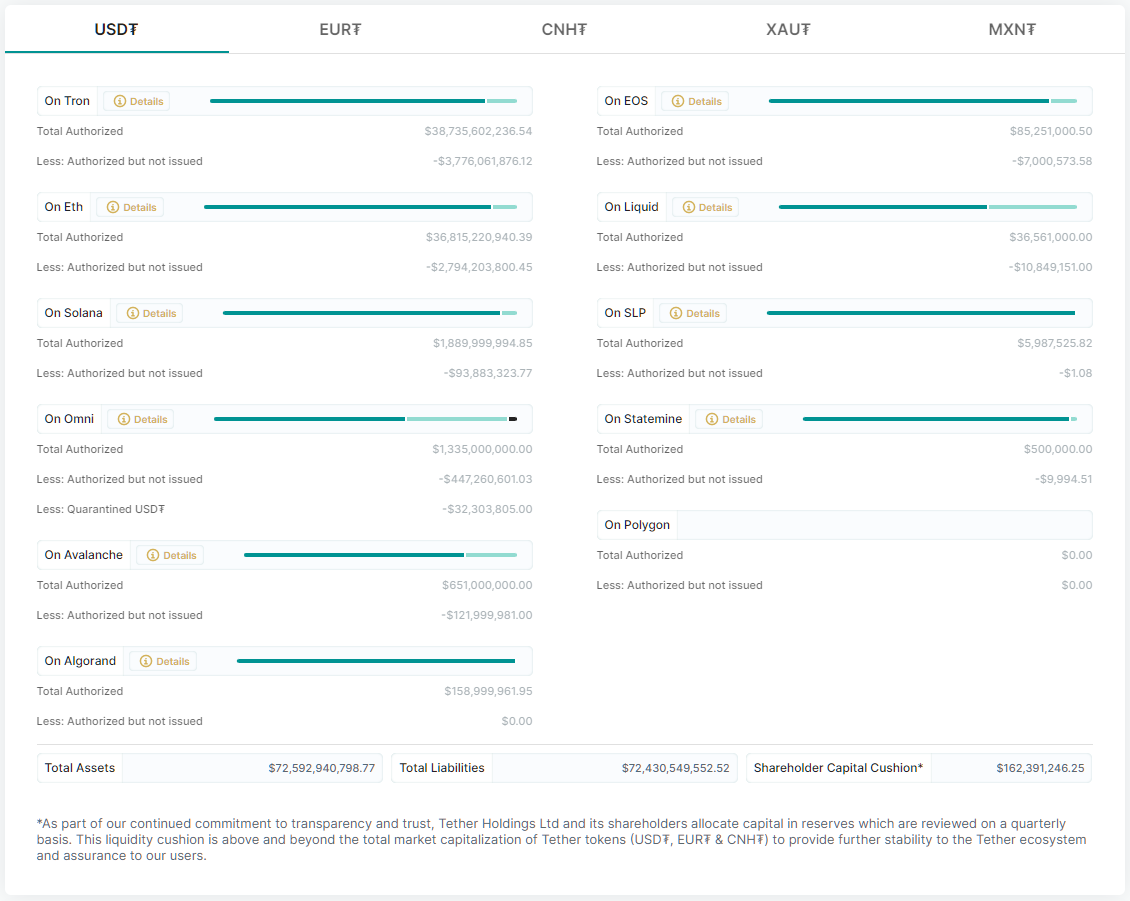Switch to the EUR₮ tab
Image resolution: width=1130 pixels, height=901 pixels.
click(x=340, y=29)
